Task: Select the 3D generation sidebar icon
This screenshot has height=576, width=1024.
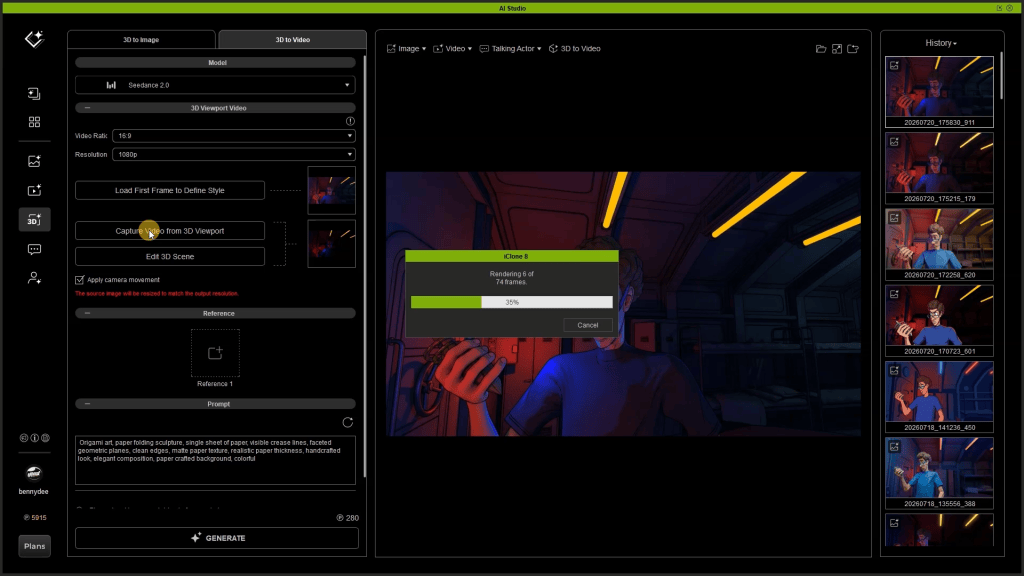Action: click(x=34, y=219)
